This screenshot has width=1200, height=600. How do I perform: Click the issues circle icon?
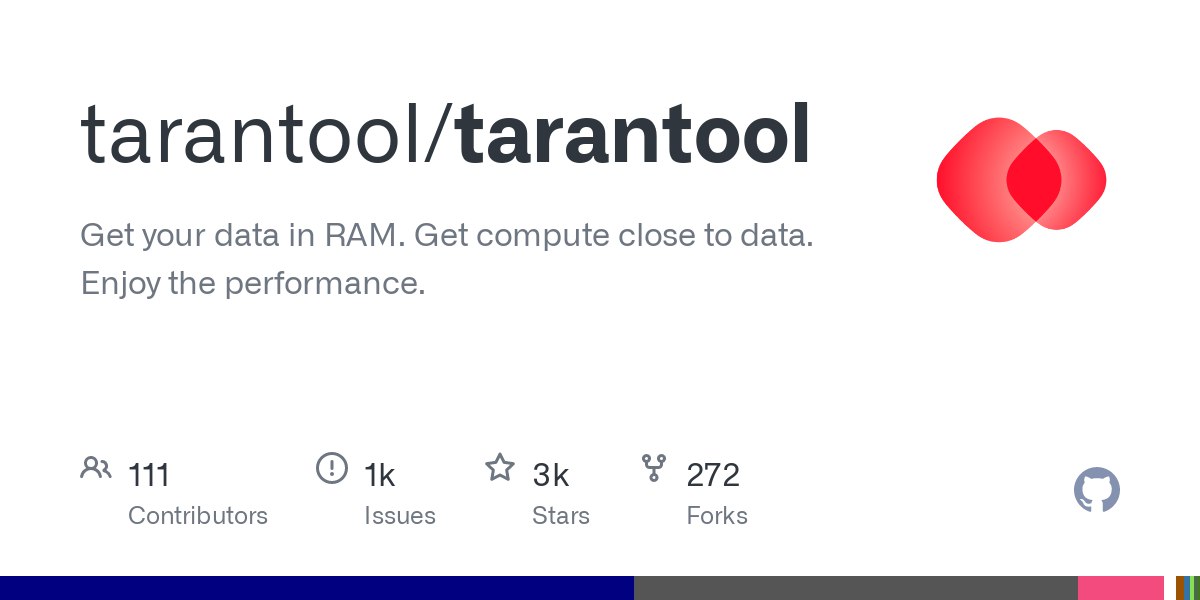(x=331, y=468)
